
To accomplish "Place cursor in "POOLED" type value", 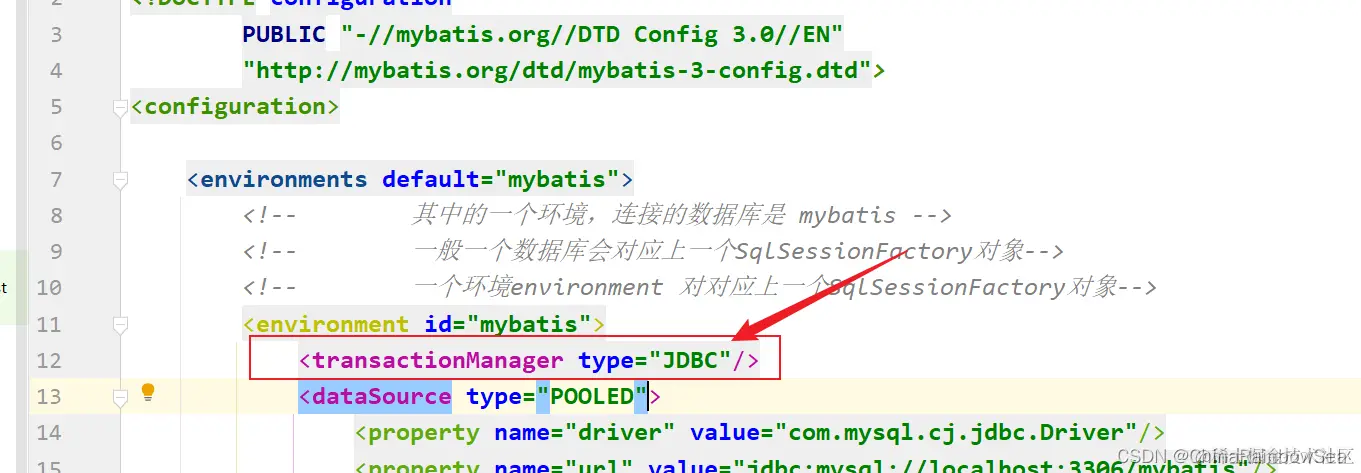I will coord(593,396).
